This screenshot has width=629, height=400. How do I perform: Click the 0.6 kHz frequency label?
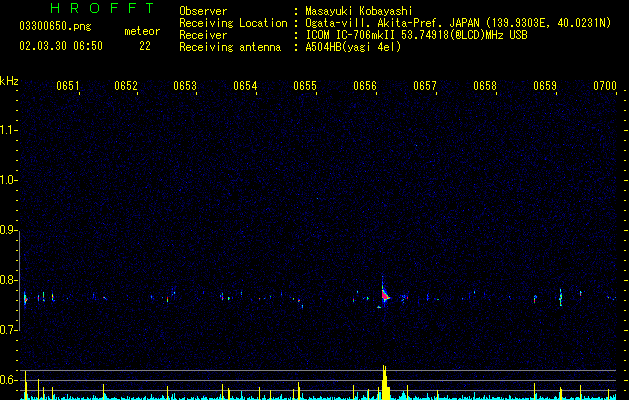(8, 380)
